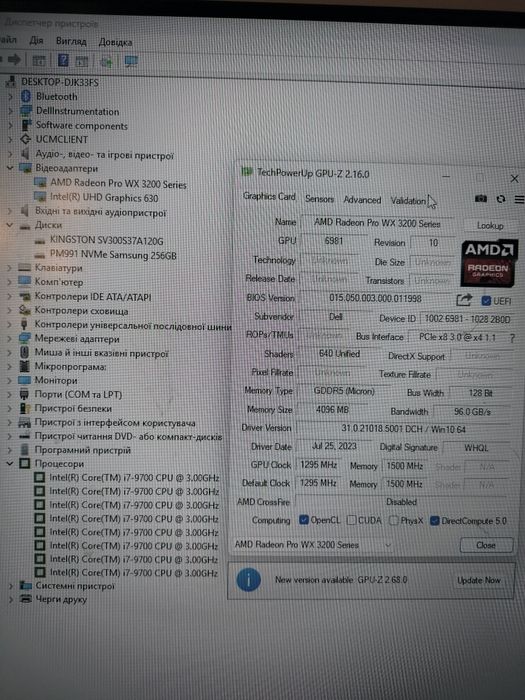Screen dimensions: 525x700
Task: Click the Lookup button
Action: click(x=490, y=226)
